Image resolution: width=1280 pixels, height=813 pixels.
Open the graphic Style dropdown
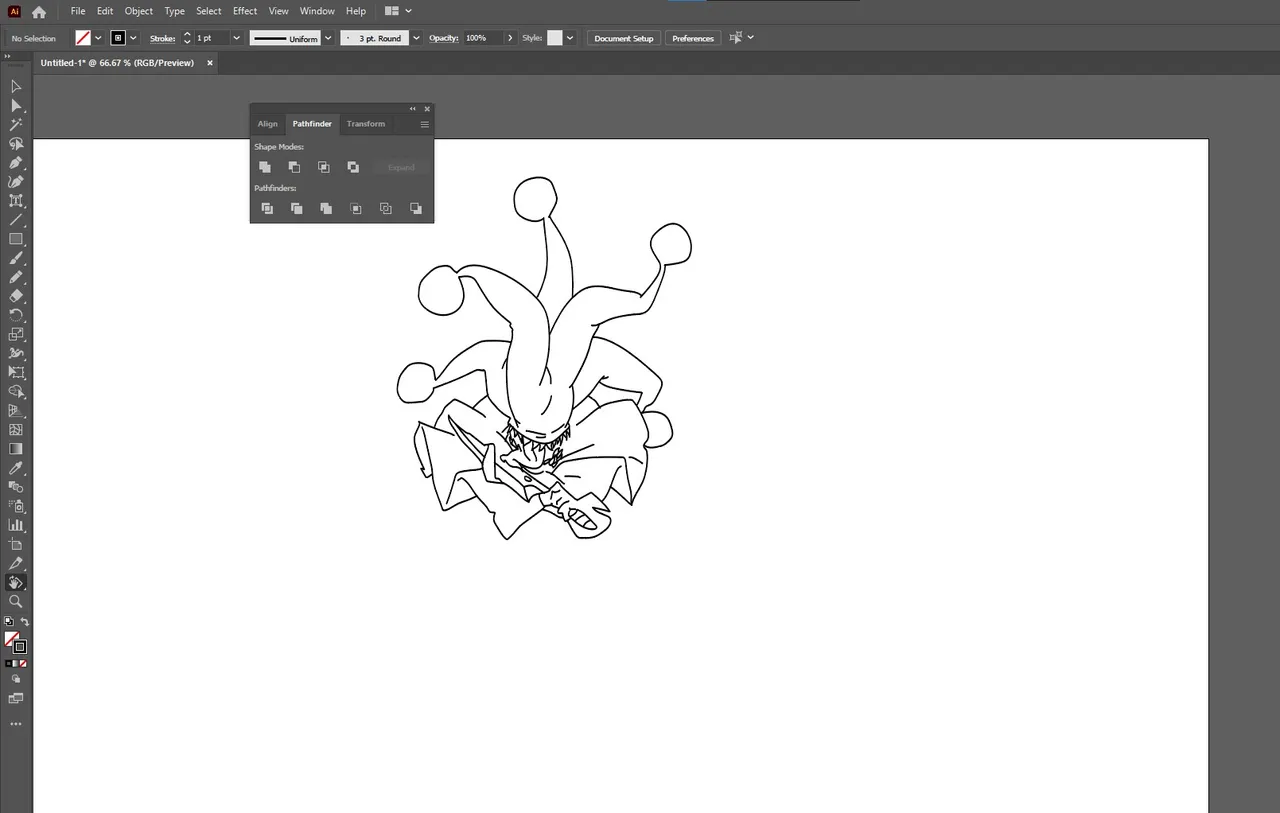[570, 38]
